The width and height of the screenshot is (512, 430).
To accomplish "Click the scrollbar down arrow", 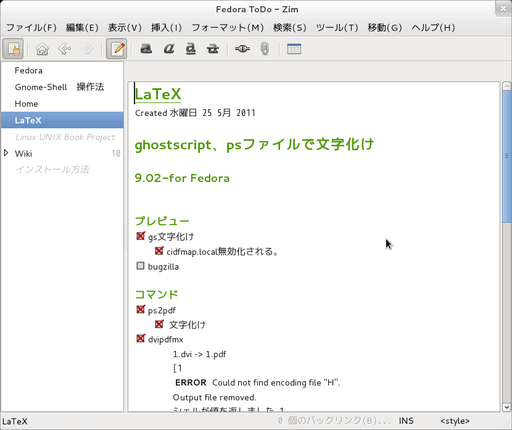I will pos(507,407).
